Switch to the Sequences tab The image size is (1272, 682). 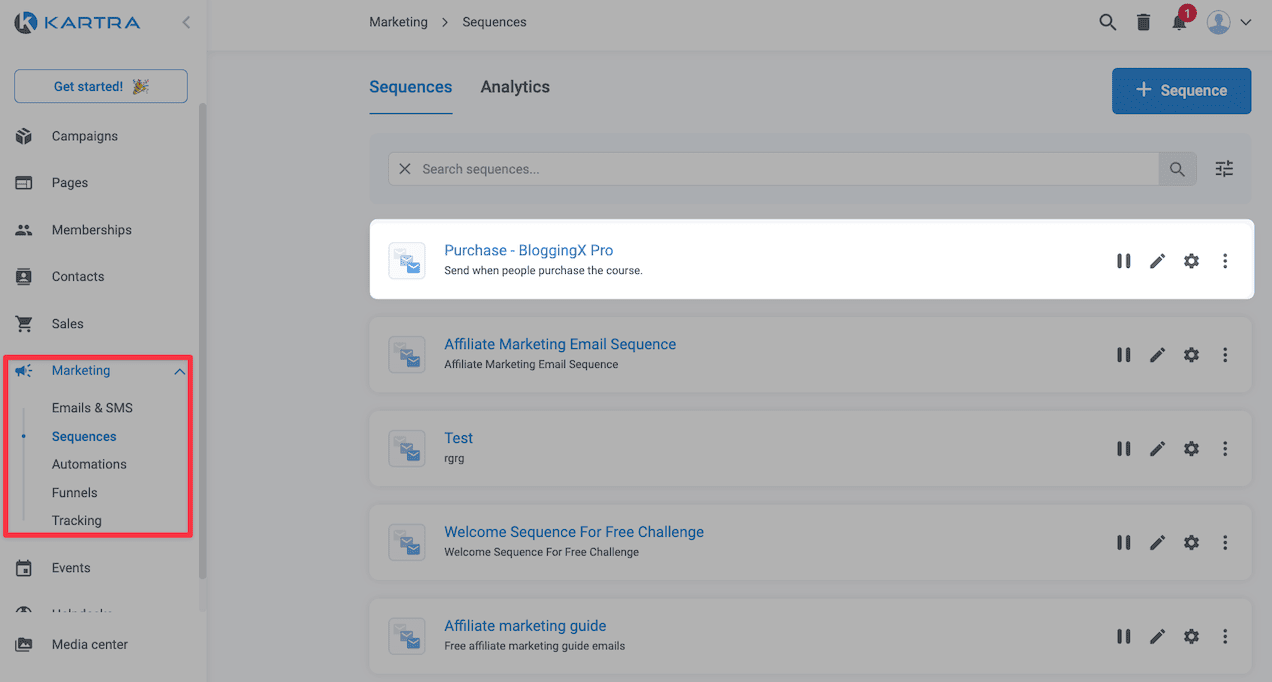tap(411, 87)
